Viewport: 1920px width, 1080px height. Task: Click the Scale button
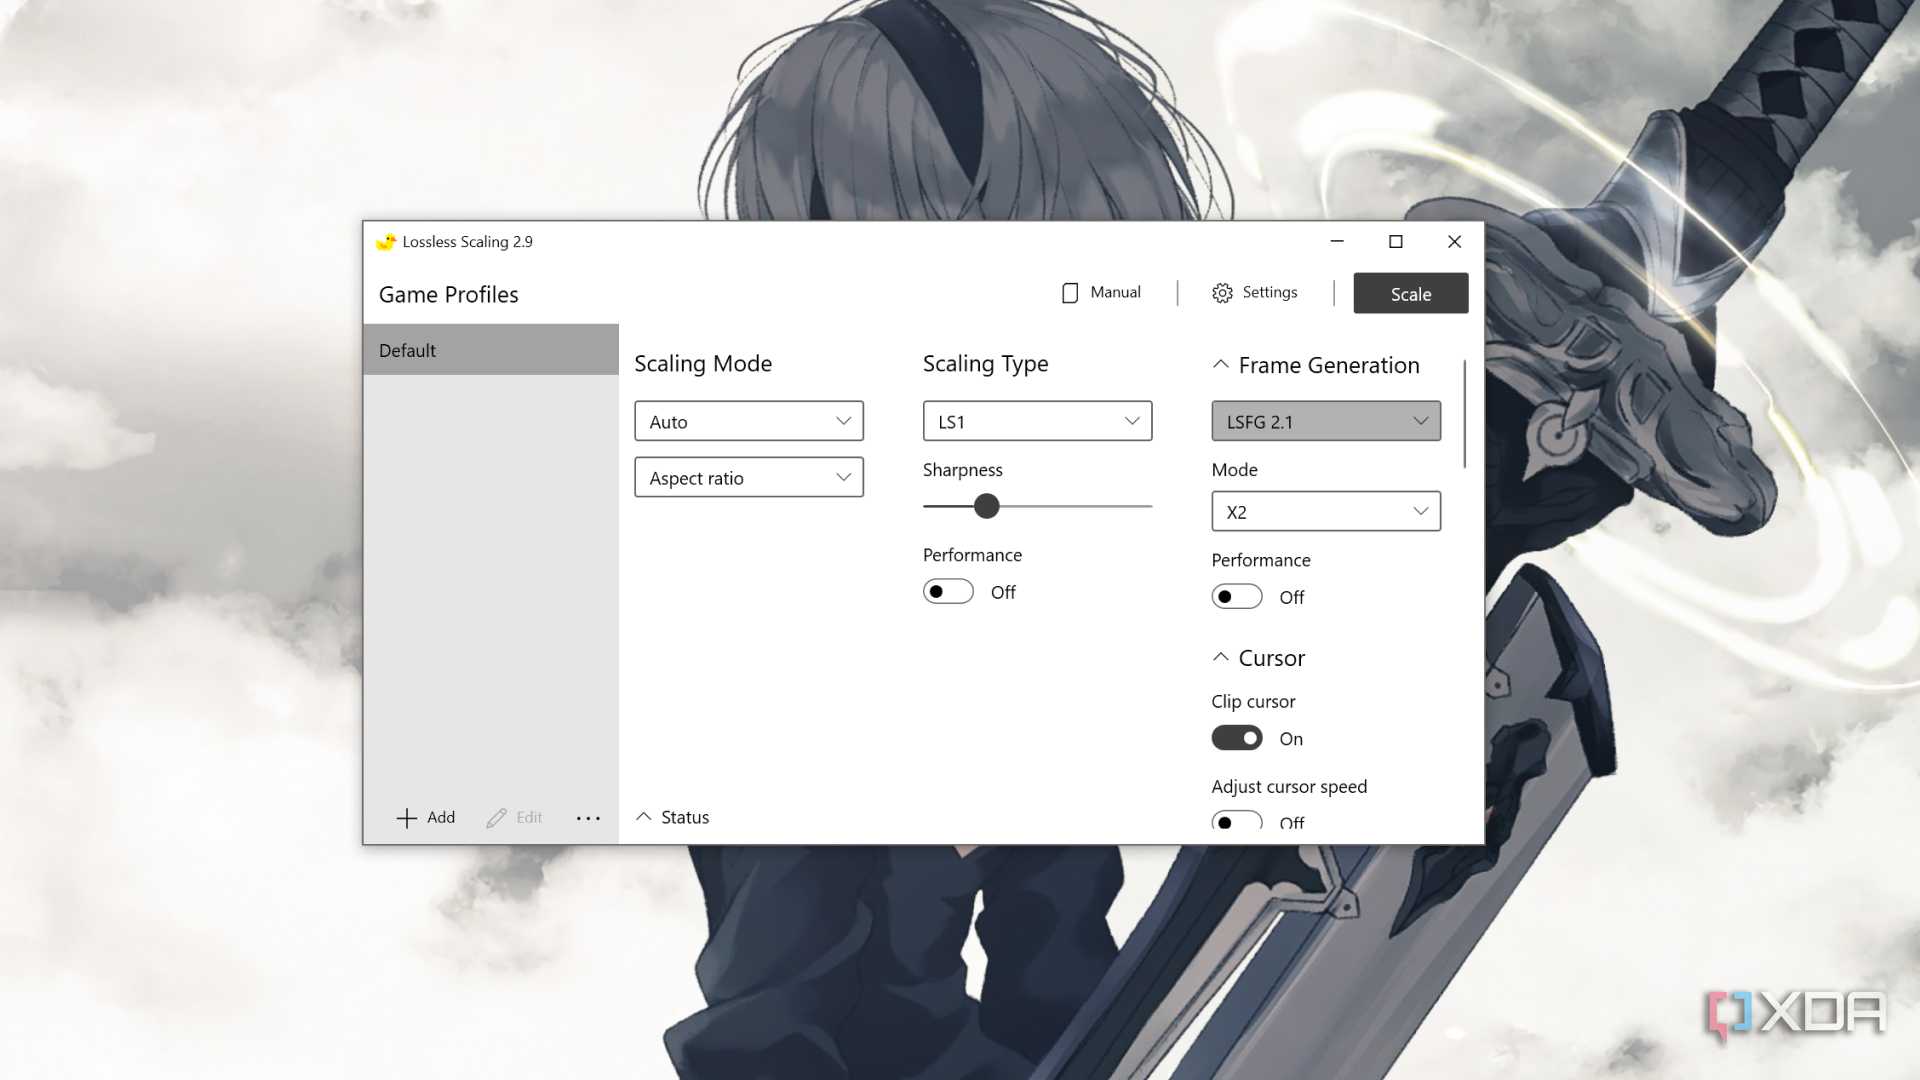point(1411,293)
